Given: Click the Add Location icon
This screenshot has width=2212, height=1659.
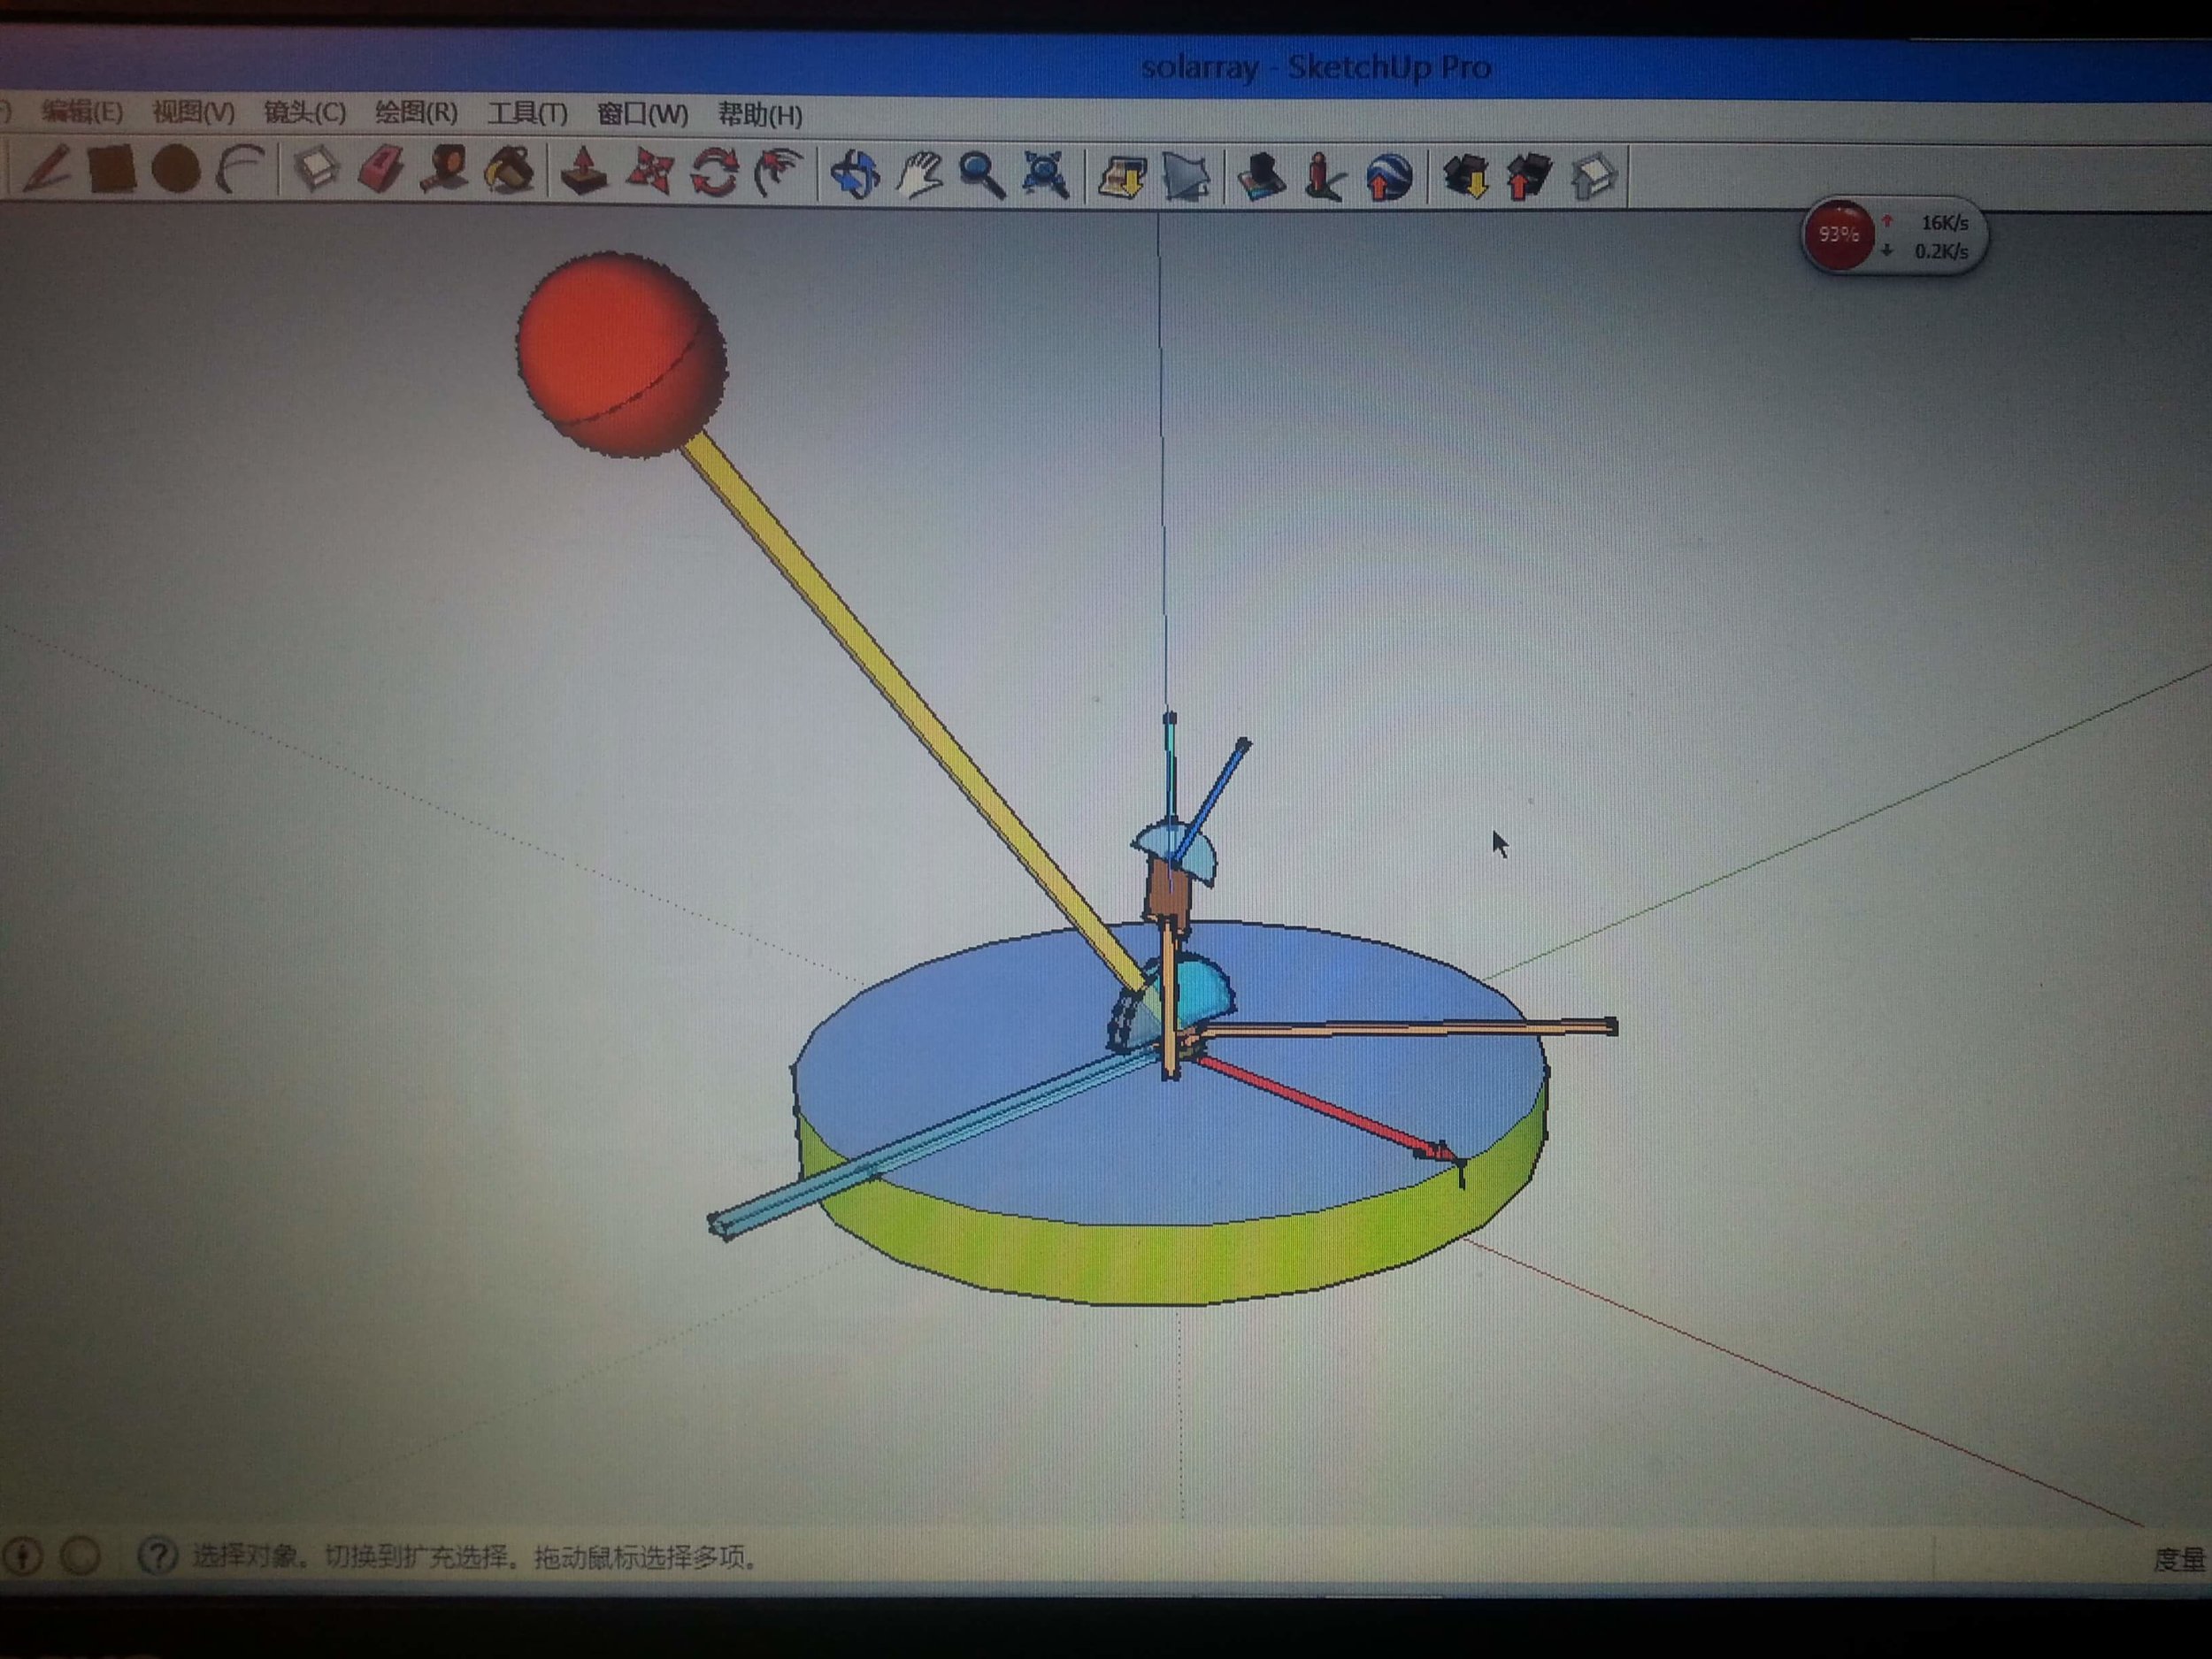Looking at the screenshot, I should 1122,178.
